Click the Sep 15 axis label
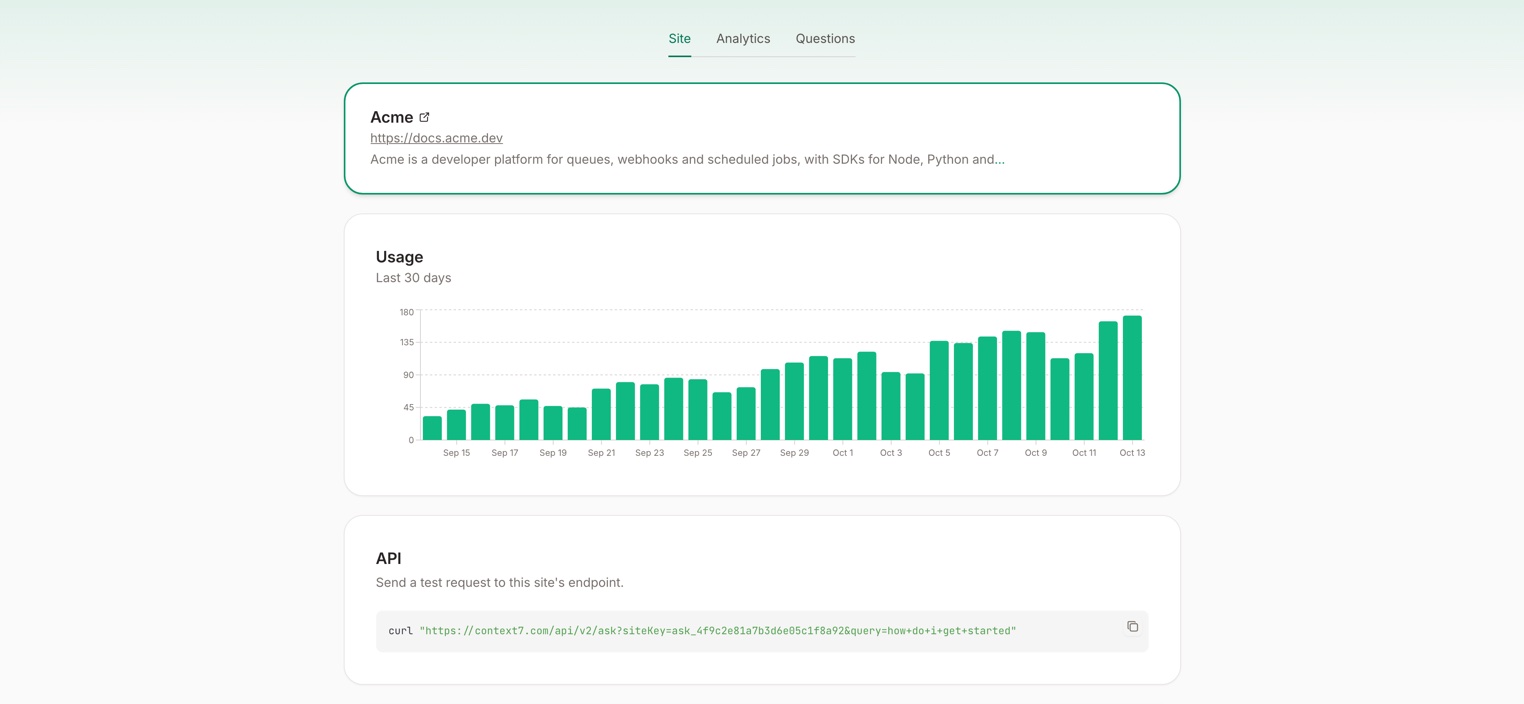 457,453
